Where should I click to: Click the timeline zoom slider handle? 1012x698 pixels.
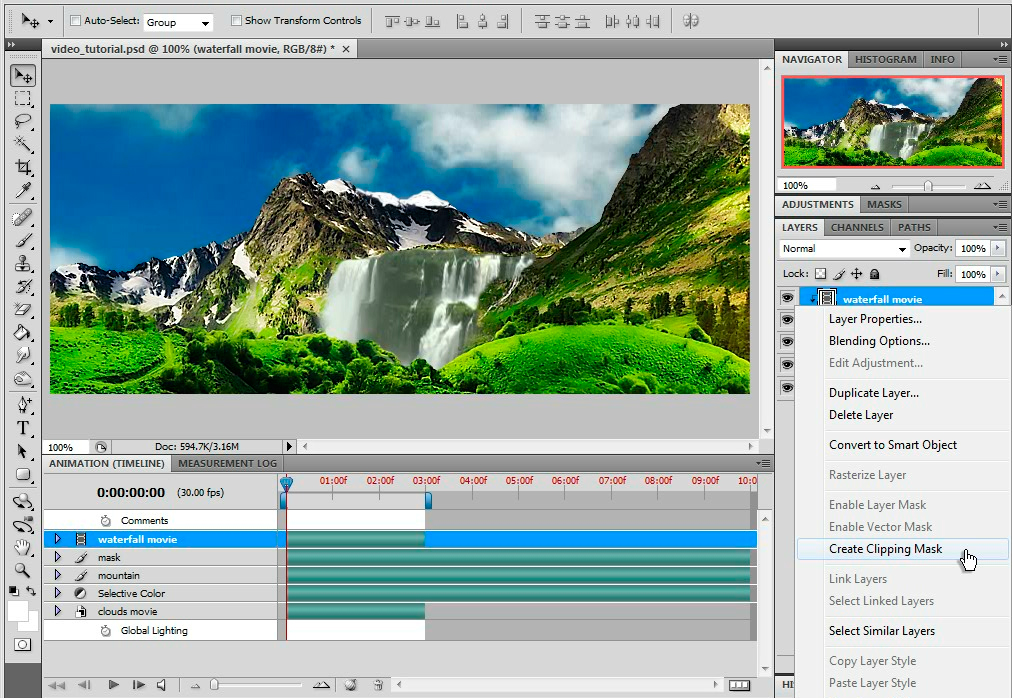(x=214, y=684)
